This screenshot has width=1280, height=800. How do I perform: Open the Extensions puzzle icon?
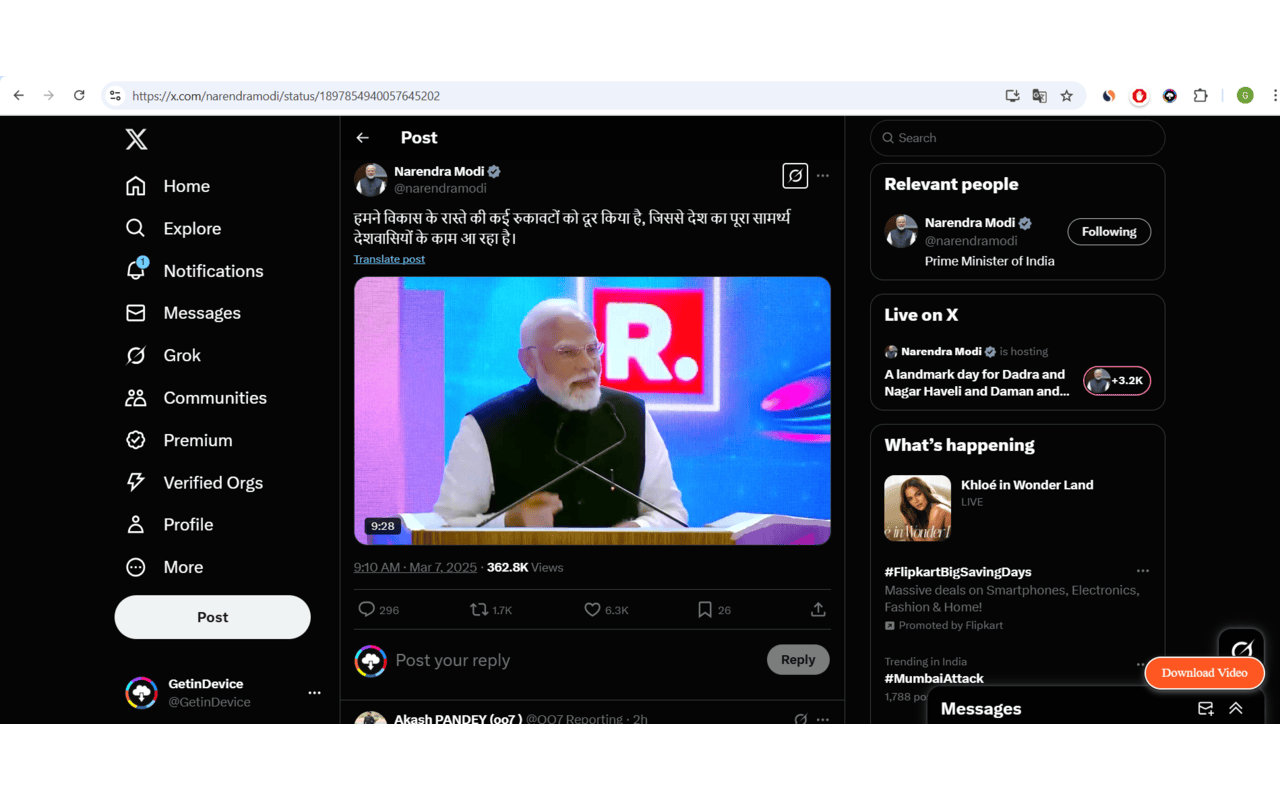pyautogui.click(x=1201, y=96)
